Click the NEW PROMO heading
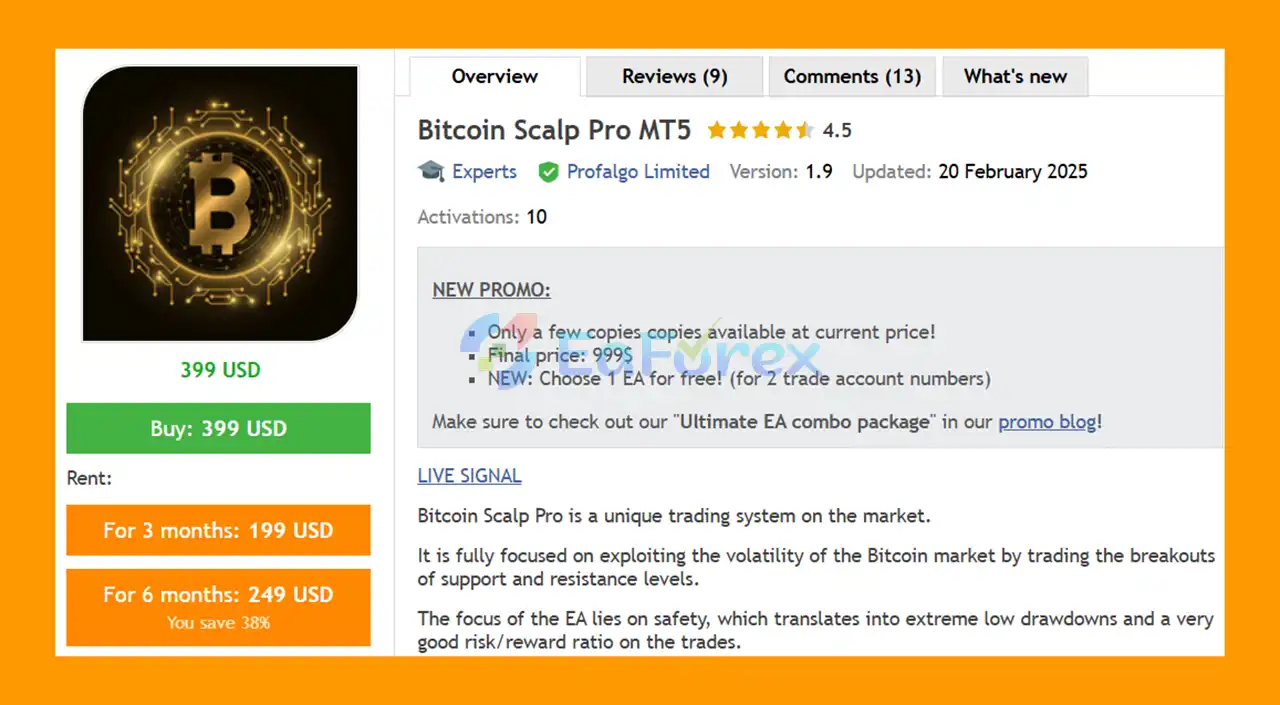 point(491,290)
